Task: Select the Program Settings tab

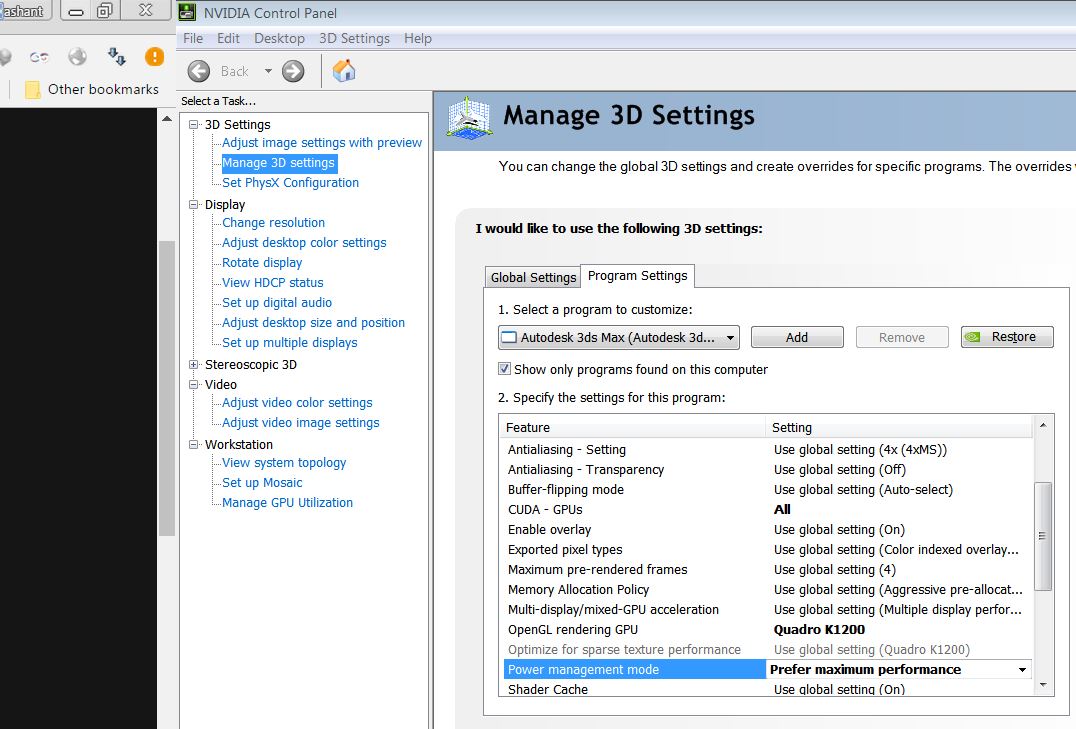Action: tap(638, 276)
